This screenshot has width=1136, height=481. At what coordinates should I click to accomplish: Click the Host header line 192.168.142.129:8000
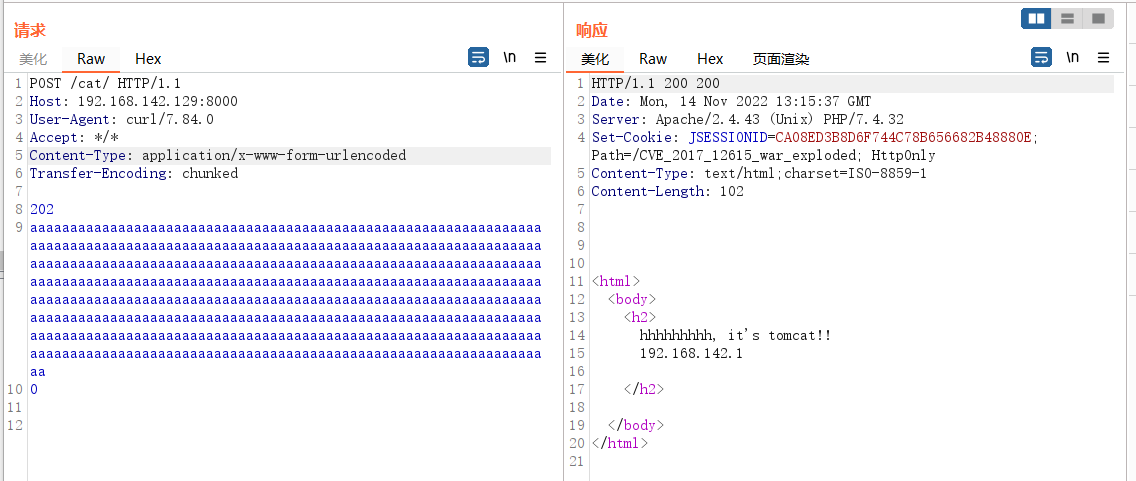tap(133, 101)
